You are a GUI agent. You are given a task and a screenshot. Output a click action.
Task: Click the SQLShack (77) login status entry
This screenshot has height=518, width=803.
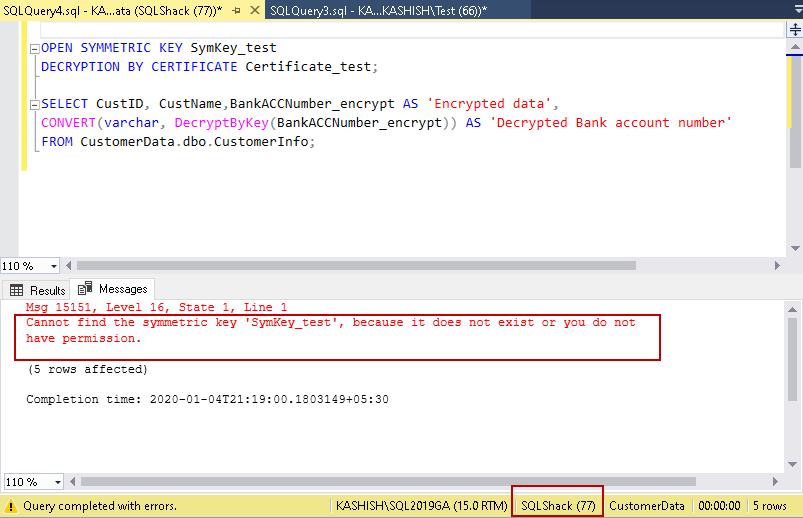point(558,506)
